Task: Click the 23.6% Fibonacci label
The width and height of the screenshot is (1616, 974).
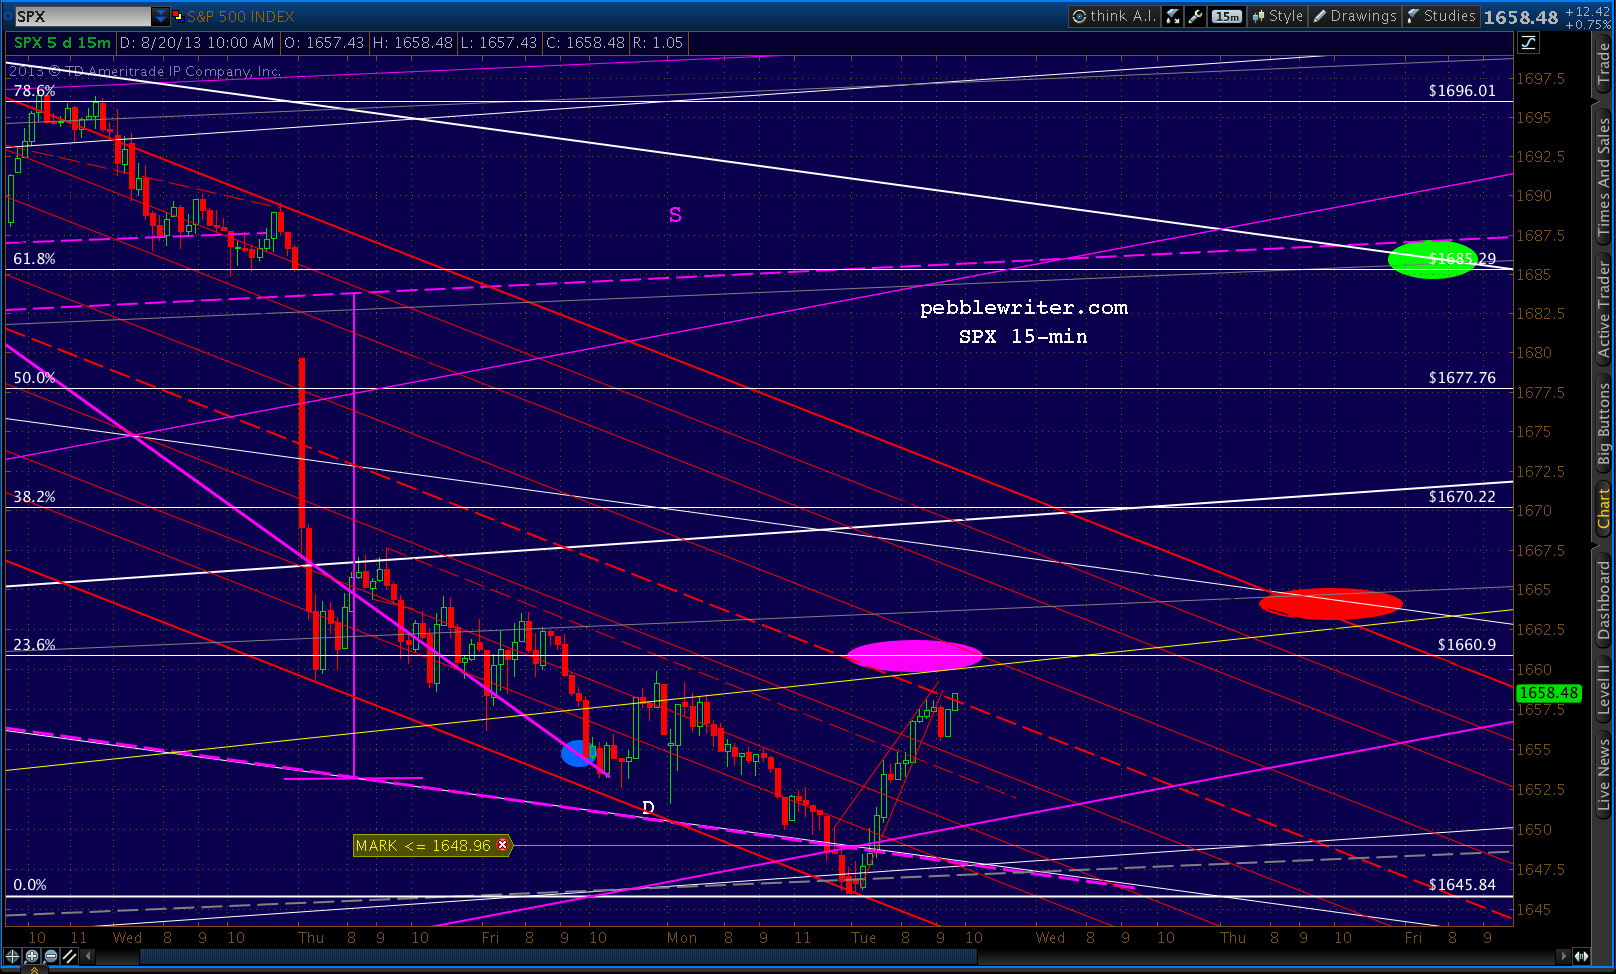Action: coord(34,645)
